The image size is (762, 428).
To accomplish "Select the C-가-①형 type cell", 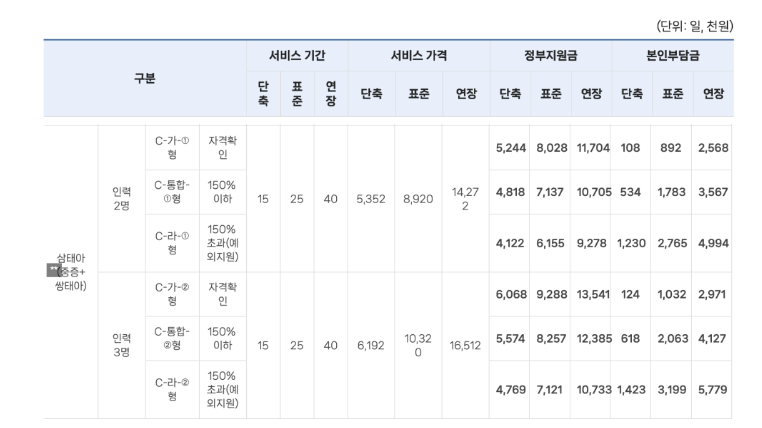I will 172,148.
